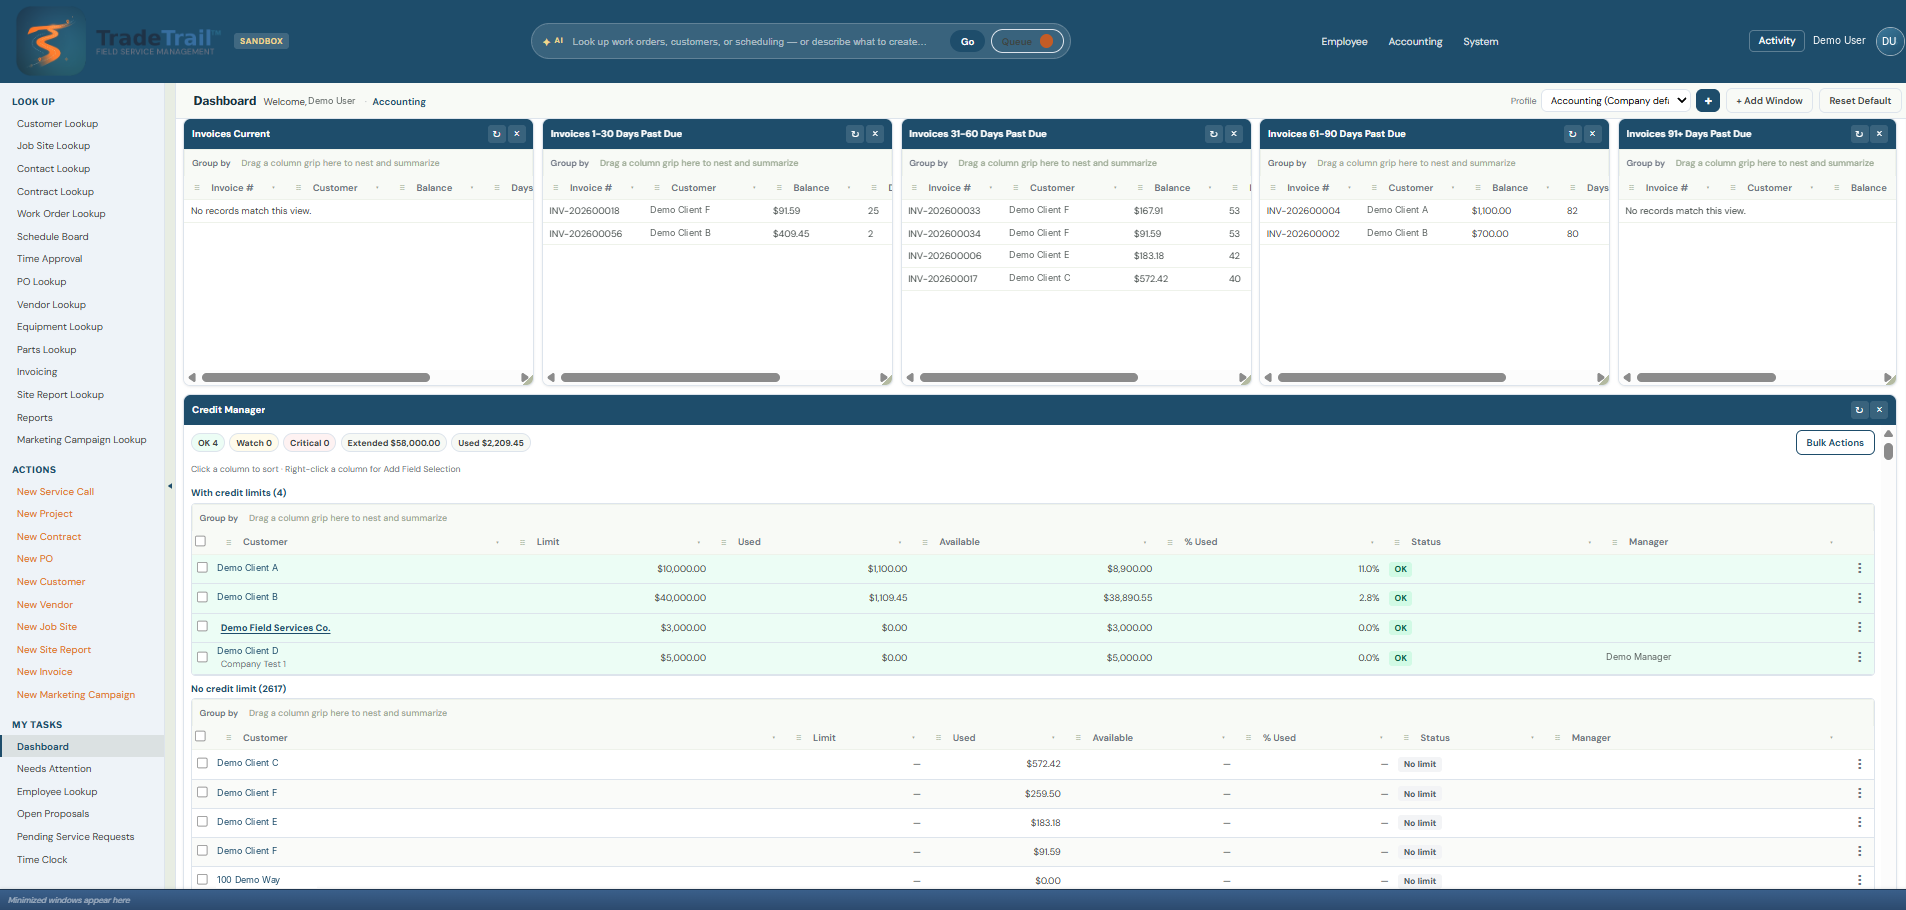Screen dimensions: 1906x910
Task: Refresh the Invoices 61-90 Days Past Due window
Action: click(1573, 134)
